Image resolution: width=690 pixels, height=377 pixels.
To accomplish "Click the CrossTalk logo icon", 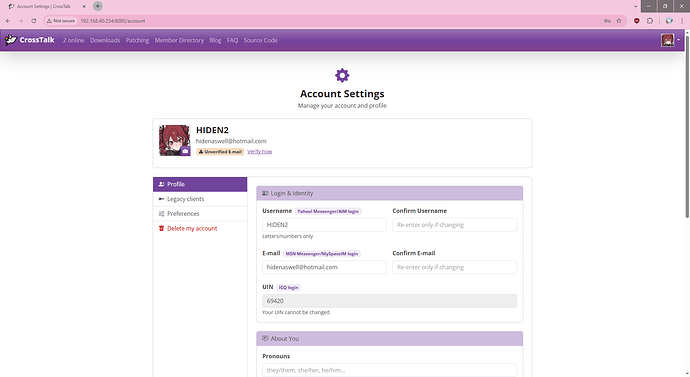I will pos(11,40).
